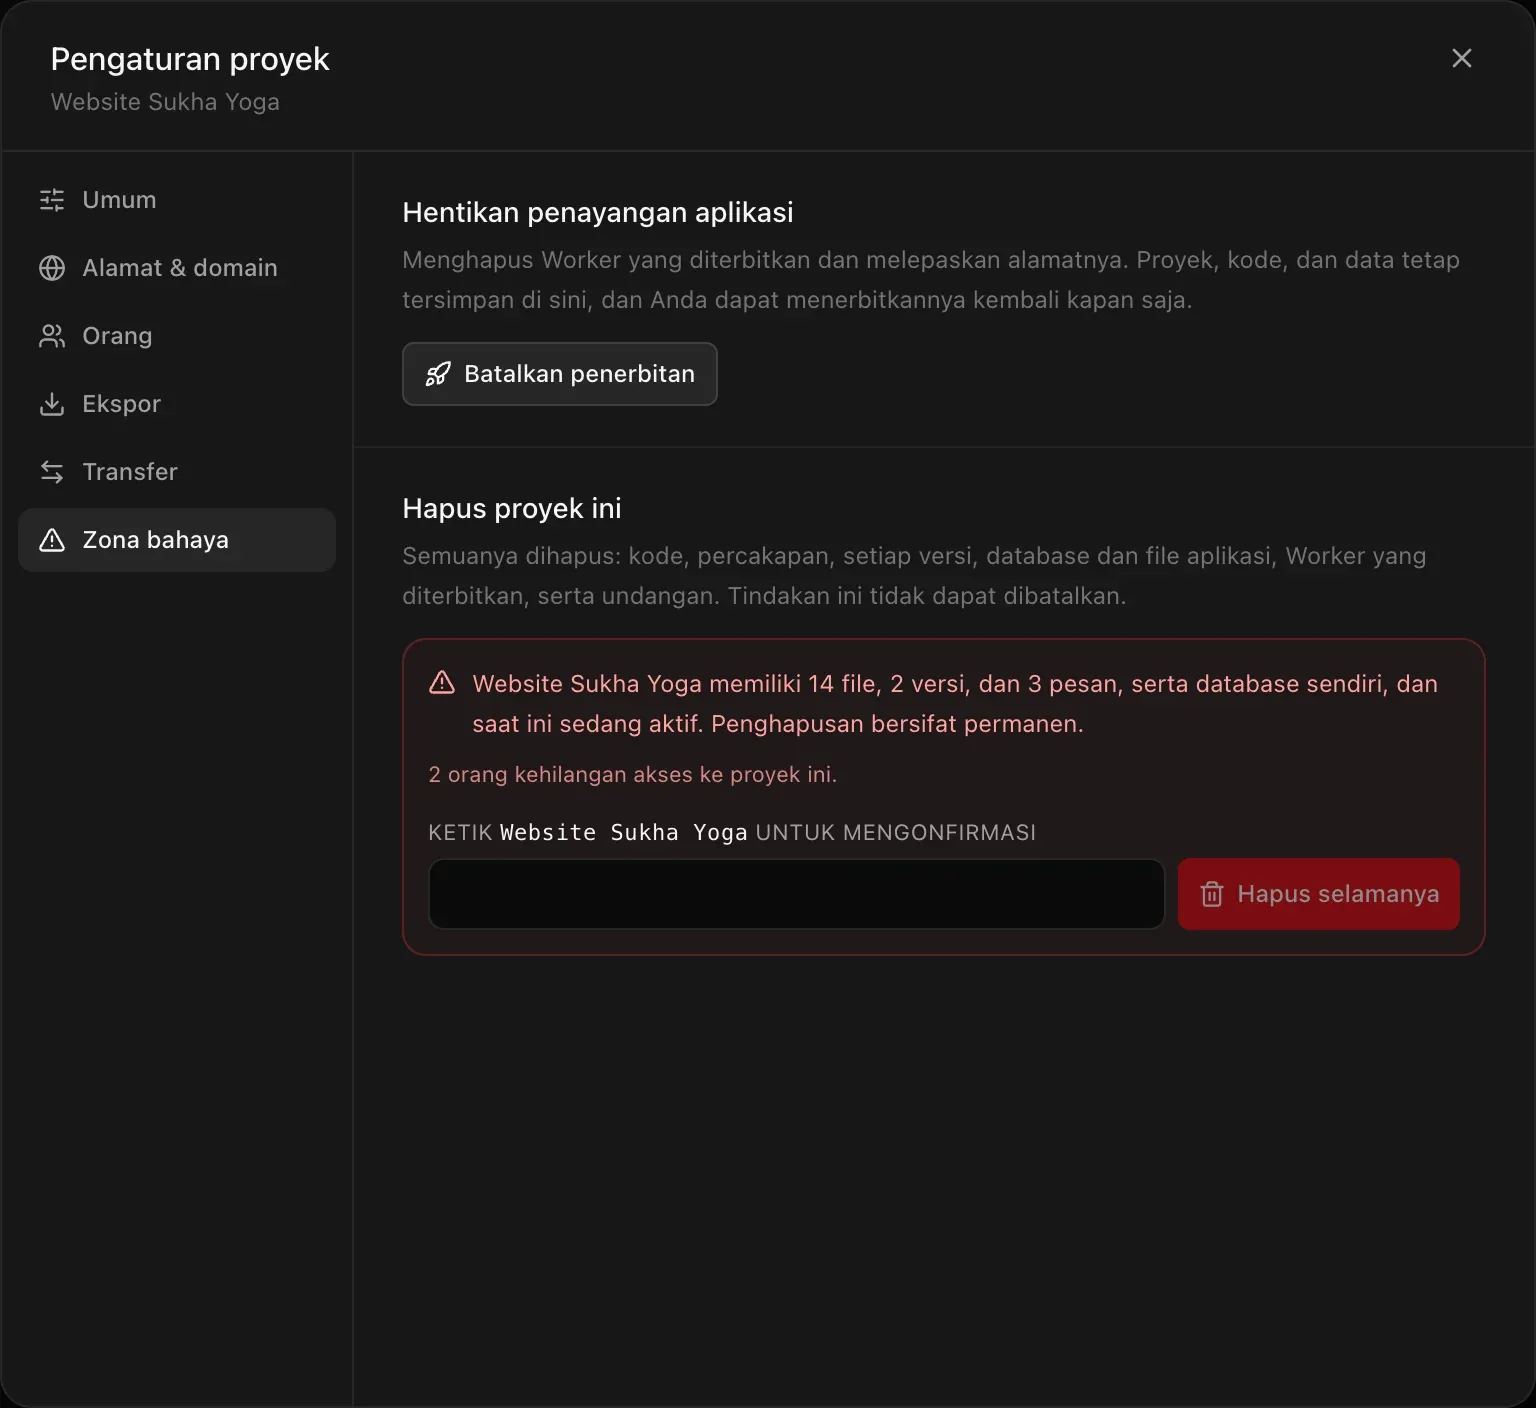Click the Hapus selamanya button

(1319, 894)
